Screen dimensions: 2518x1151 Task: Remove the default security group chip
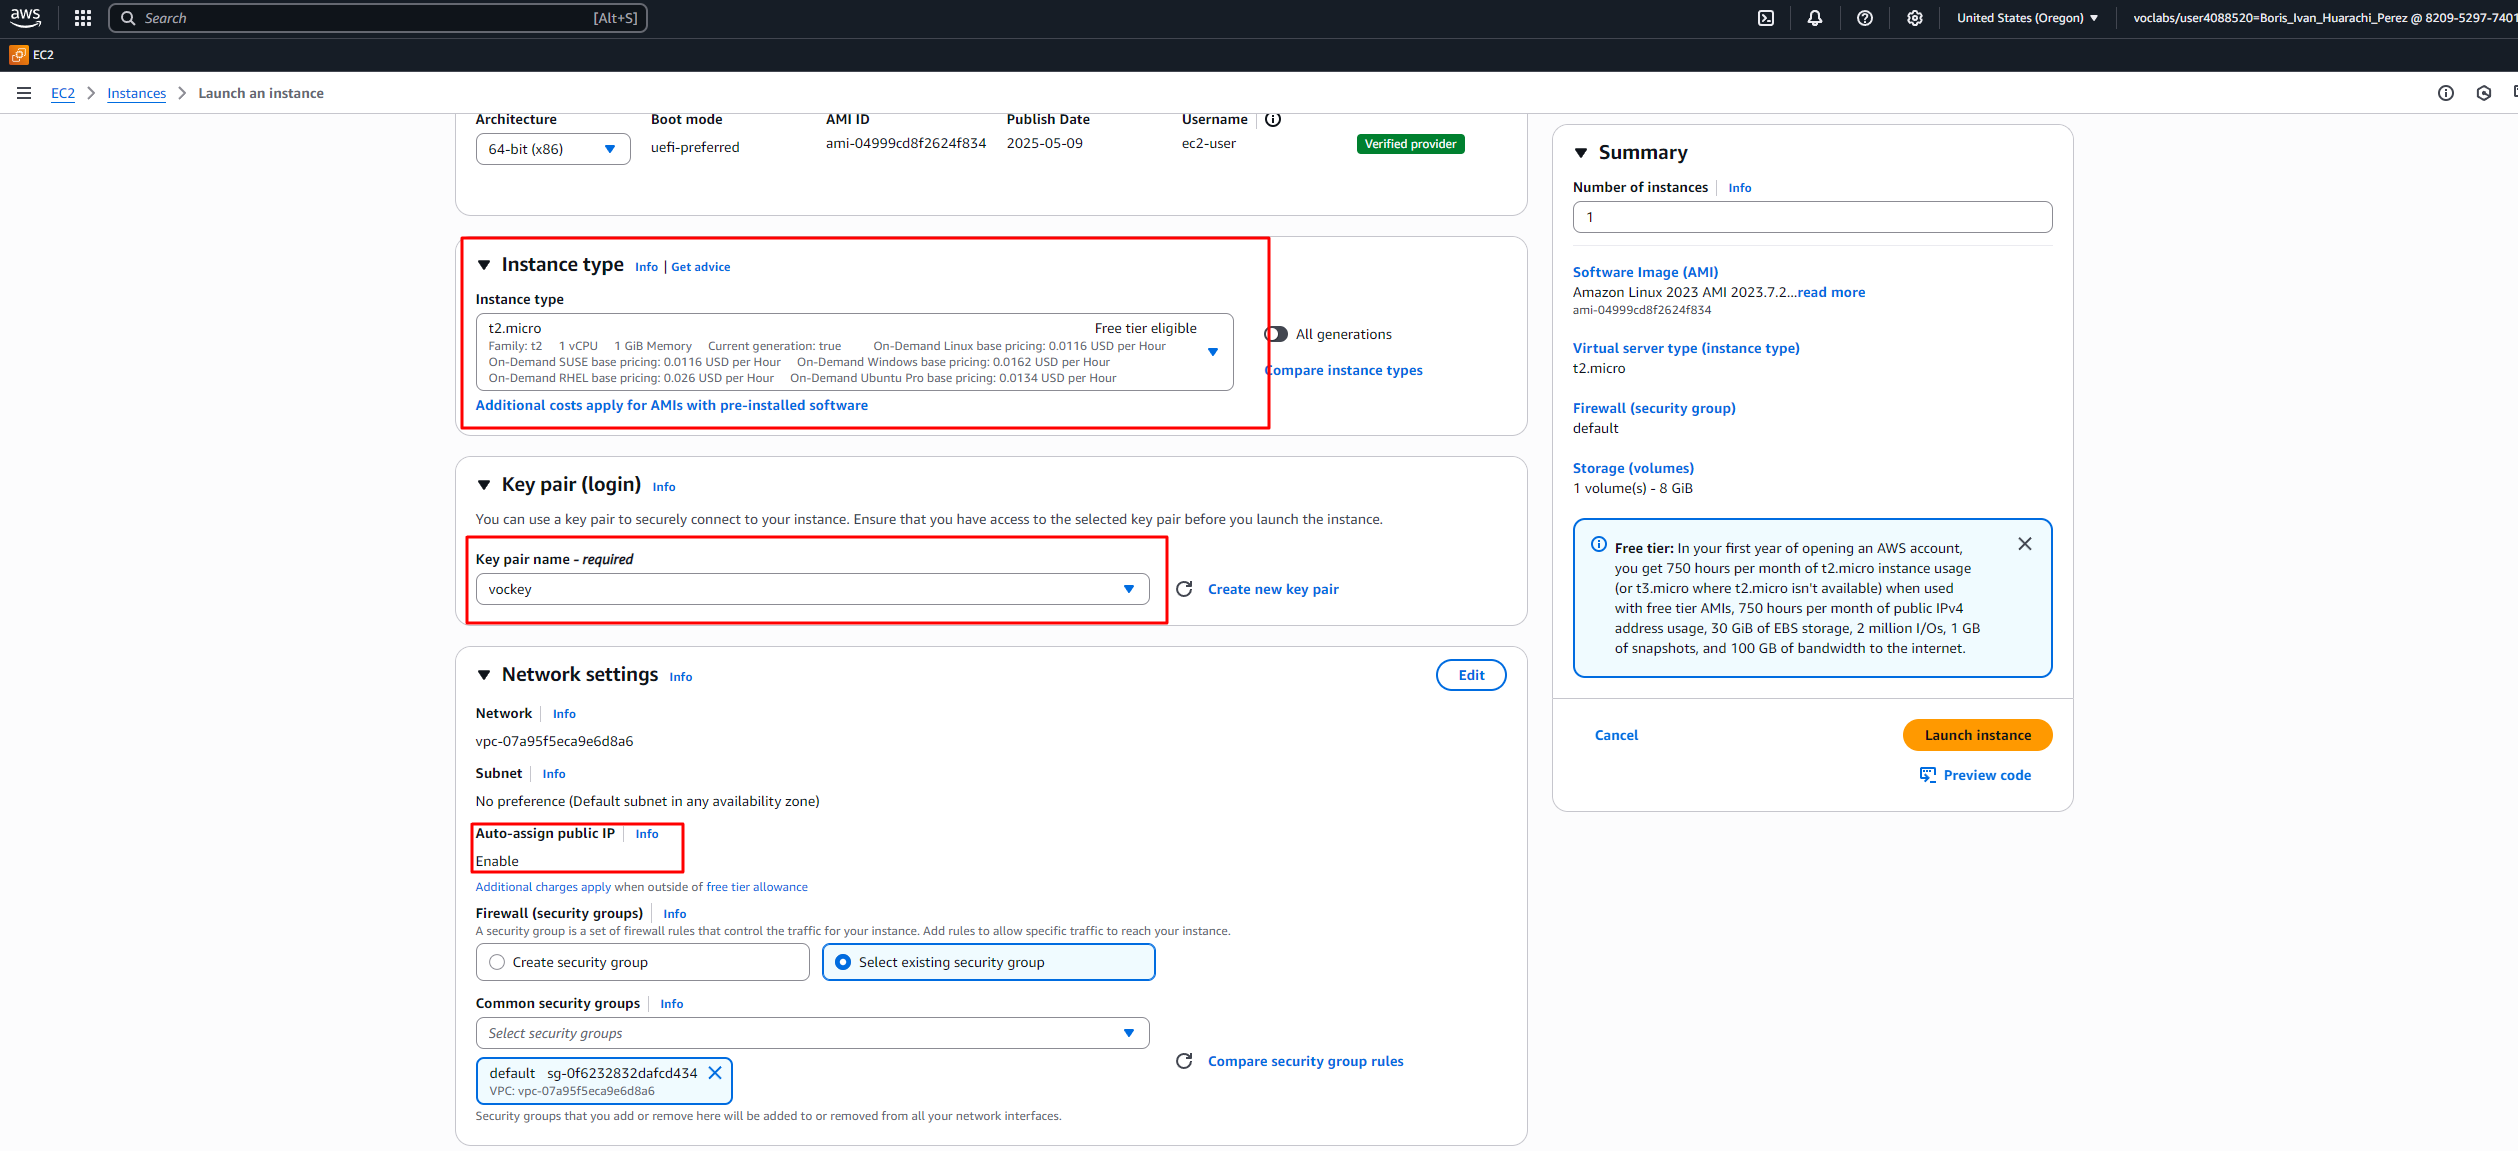[715, 1073]
